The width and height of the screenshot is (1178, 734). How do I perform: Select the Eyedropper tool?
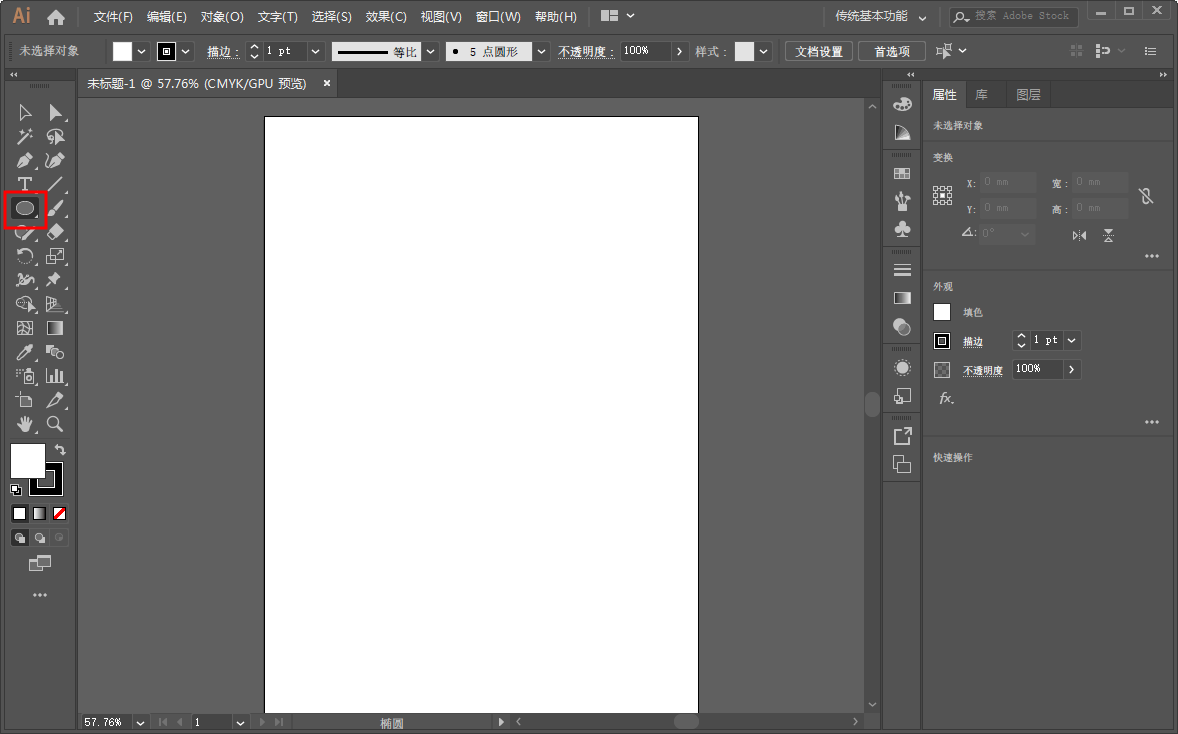[x=25, y=352]
